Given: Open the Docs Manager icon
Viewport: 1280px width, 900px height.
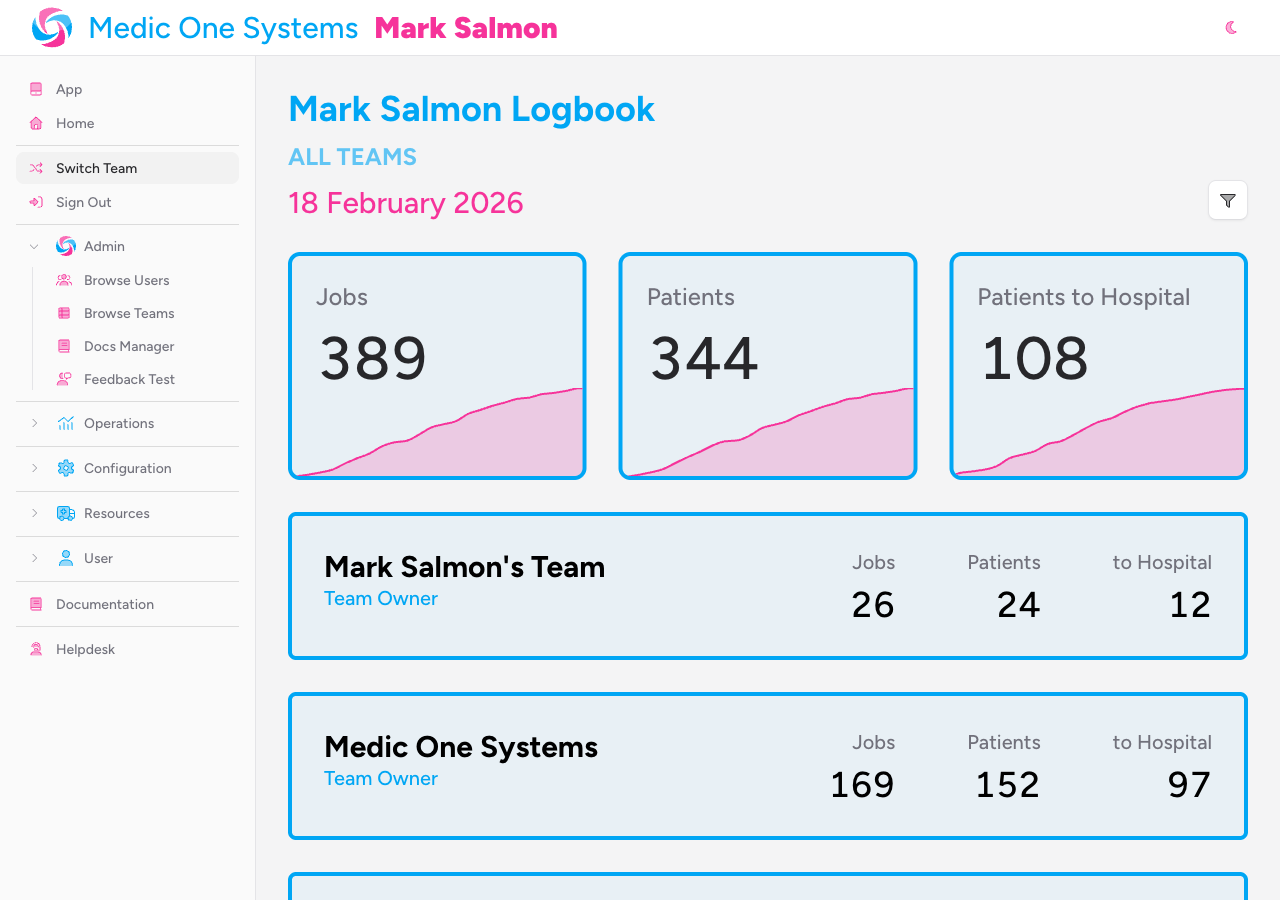Looking at the screenshot, I should tap(63, 346).
